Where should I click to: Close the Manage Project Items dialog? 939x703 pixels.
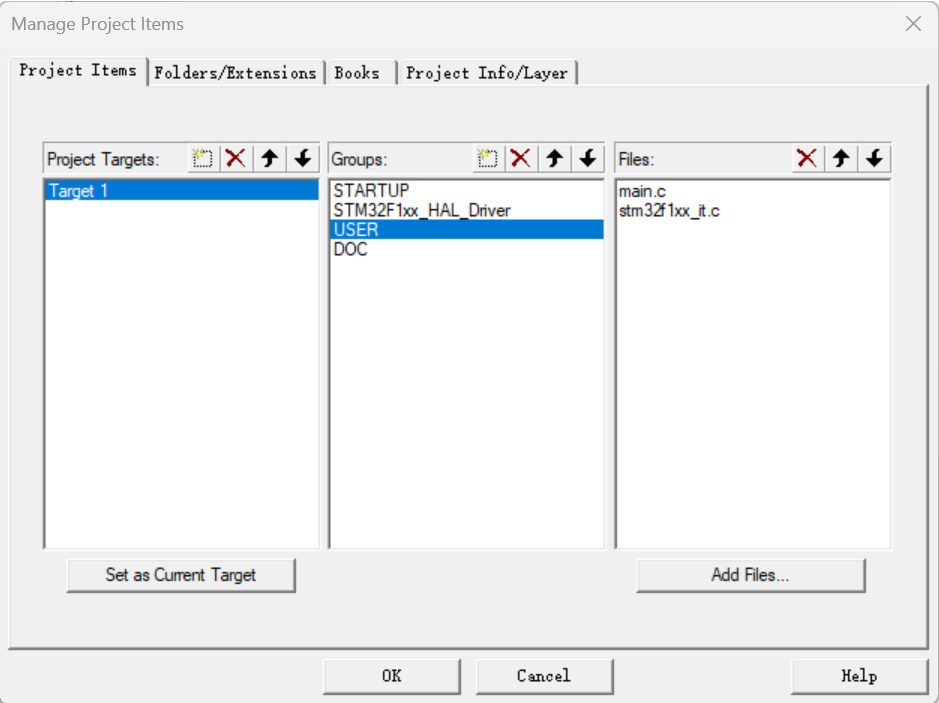click(913, 24)
